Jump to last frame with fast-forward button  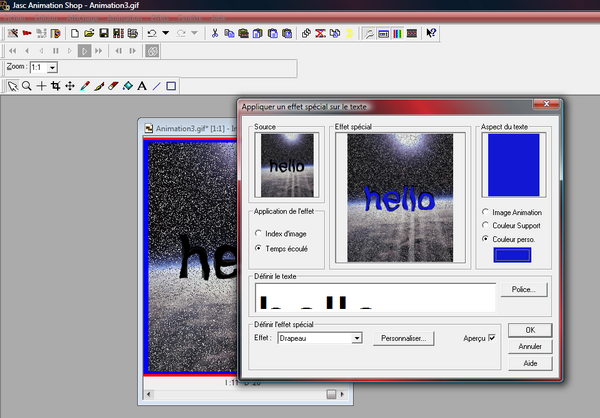[x=99, y=51]
